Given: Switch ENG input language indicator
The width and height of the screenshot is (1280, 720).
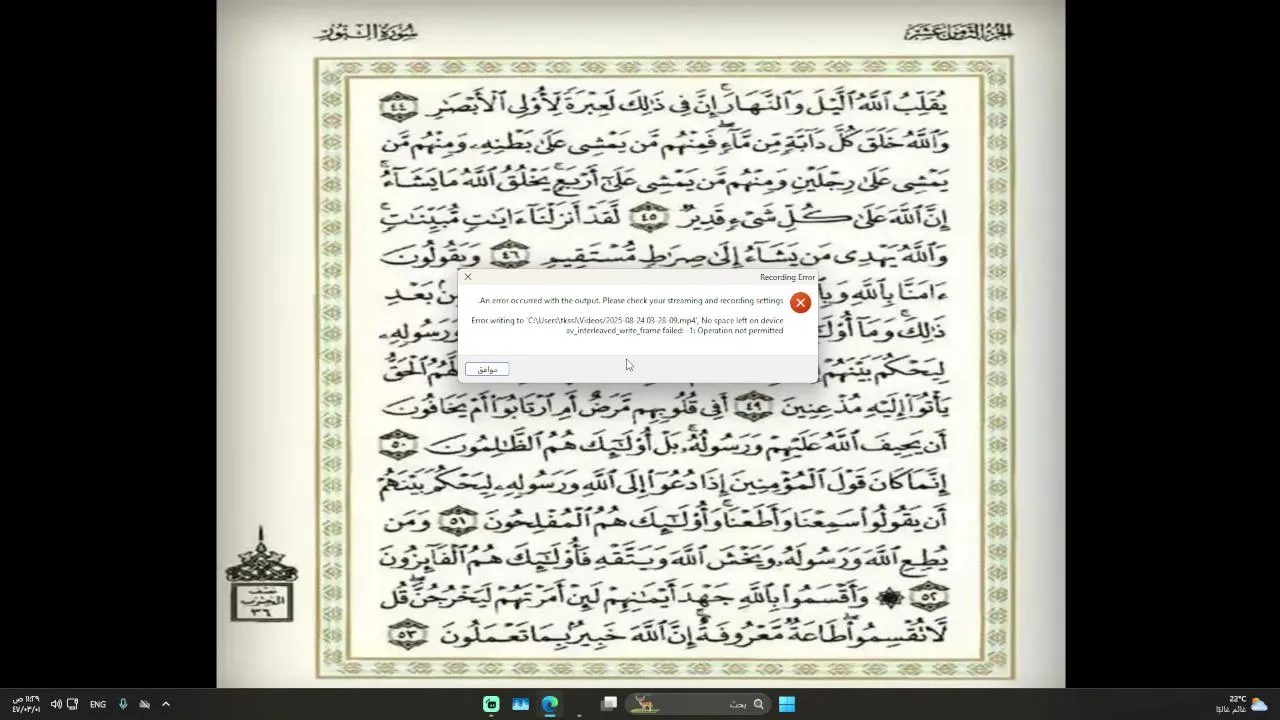Looking at the screenshot, I should coord(98,704).
